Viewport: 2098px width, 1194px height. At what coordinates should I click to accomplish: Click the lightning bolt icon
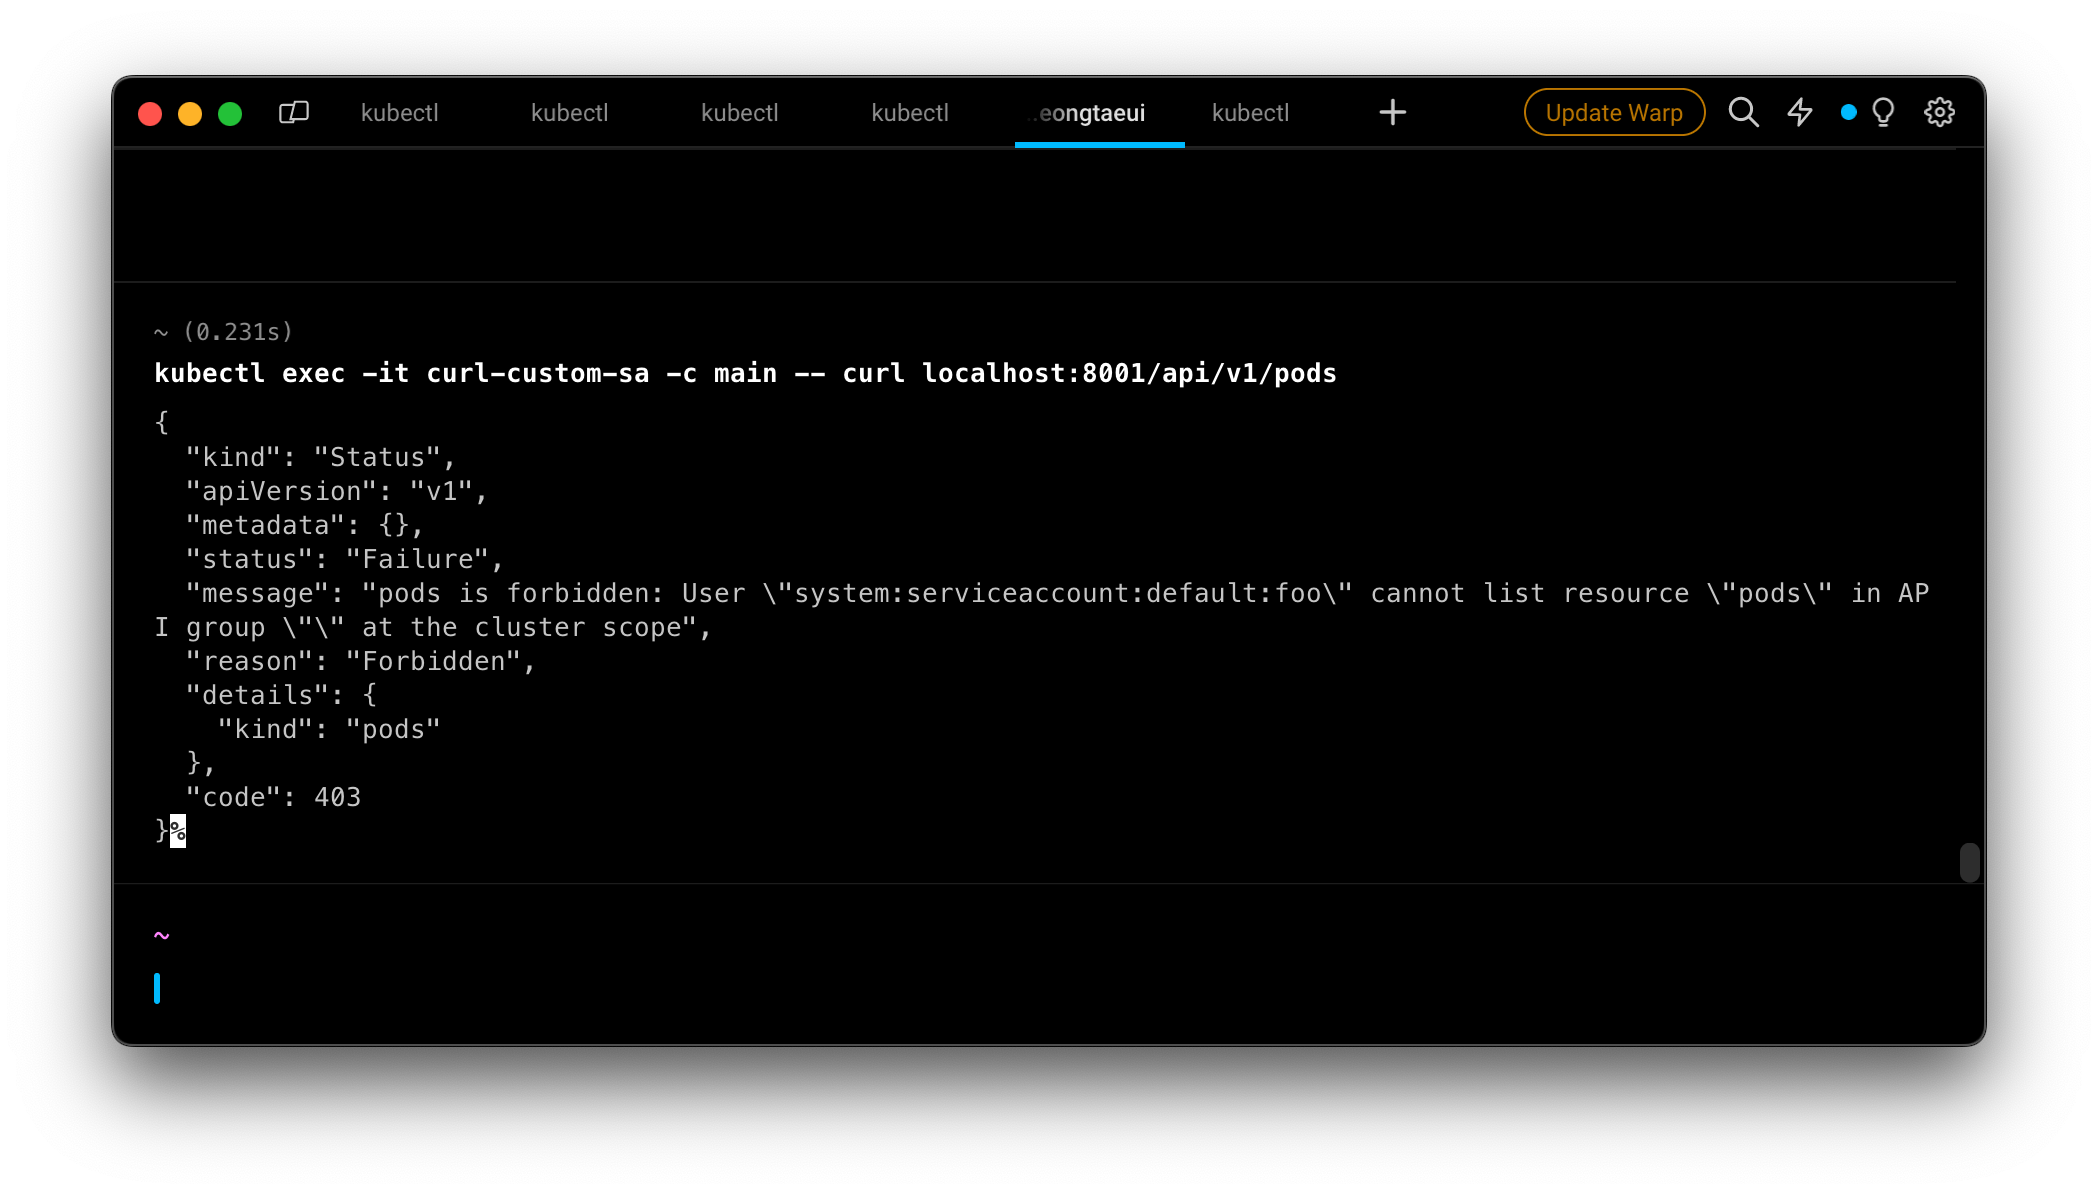tap(1800, 113)
